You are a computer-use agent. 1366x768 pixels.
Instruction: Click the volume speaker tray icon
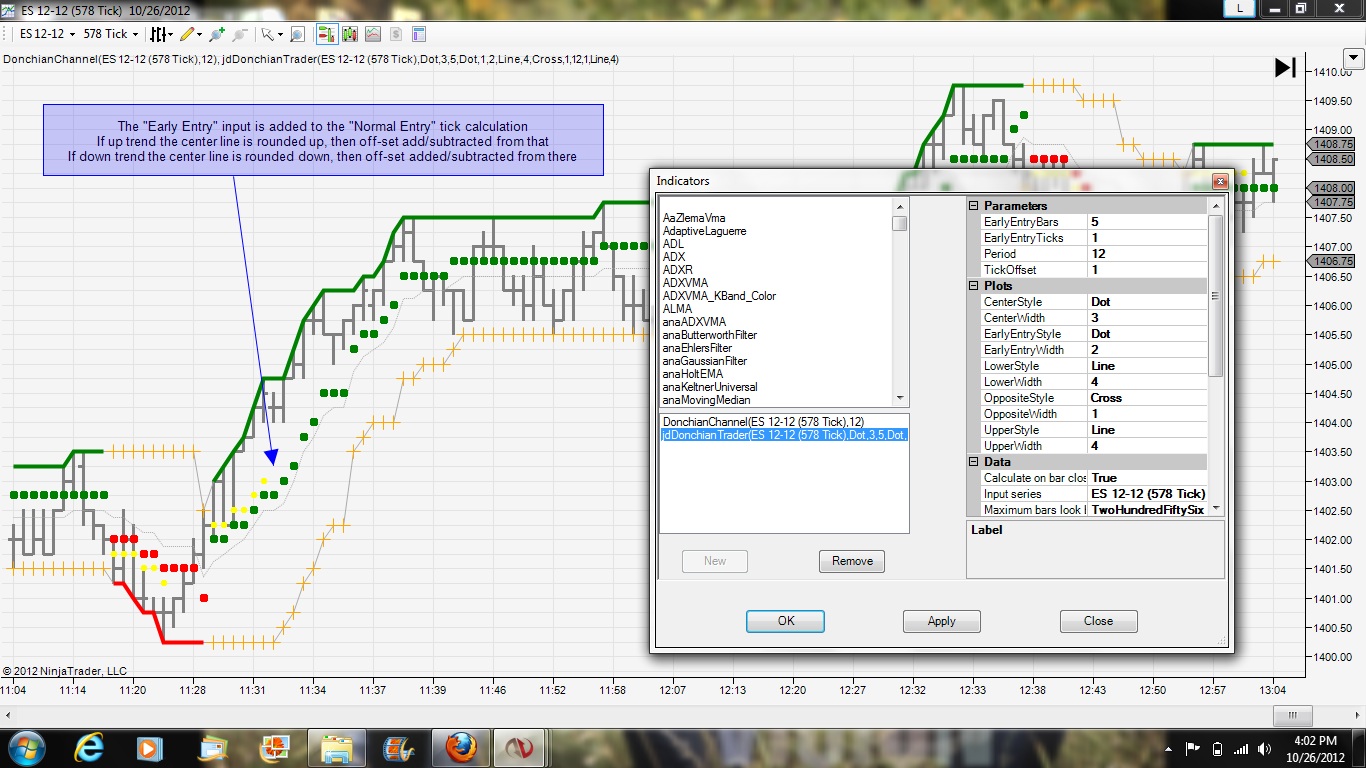(x=1265, y=749)
